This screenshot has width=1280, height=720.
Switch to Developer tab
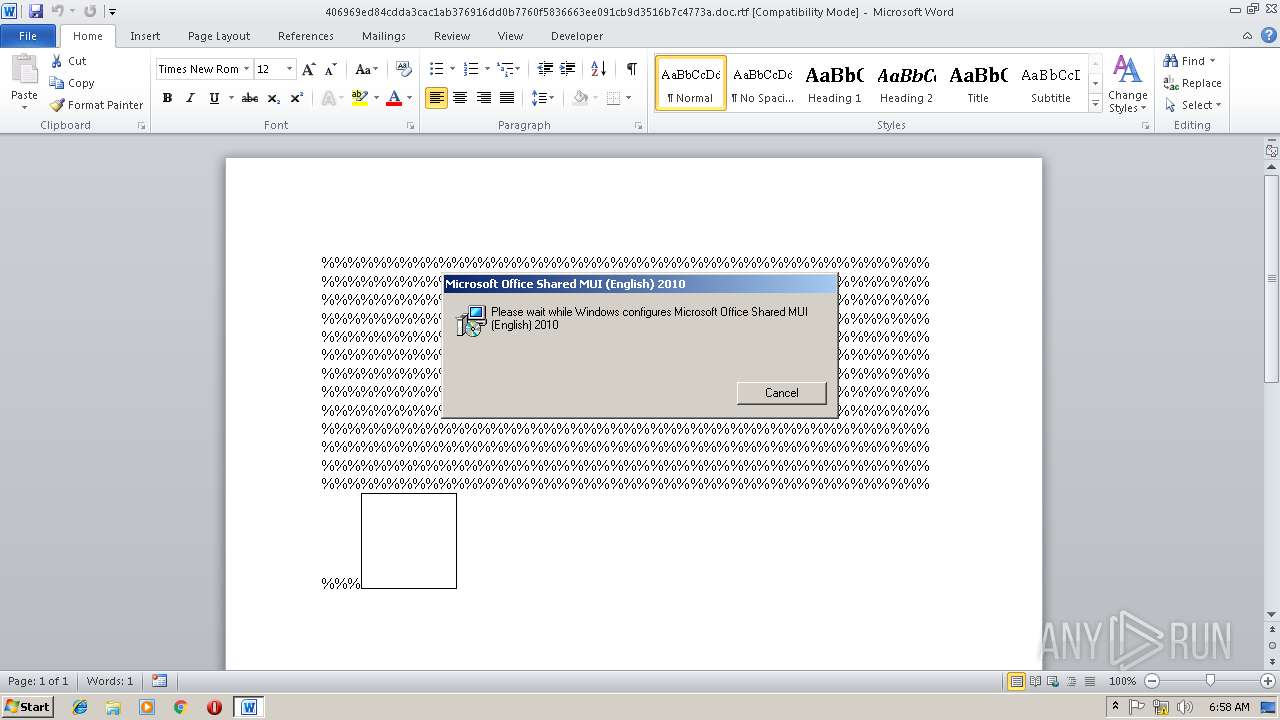click(577, 36)
